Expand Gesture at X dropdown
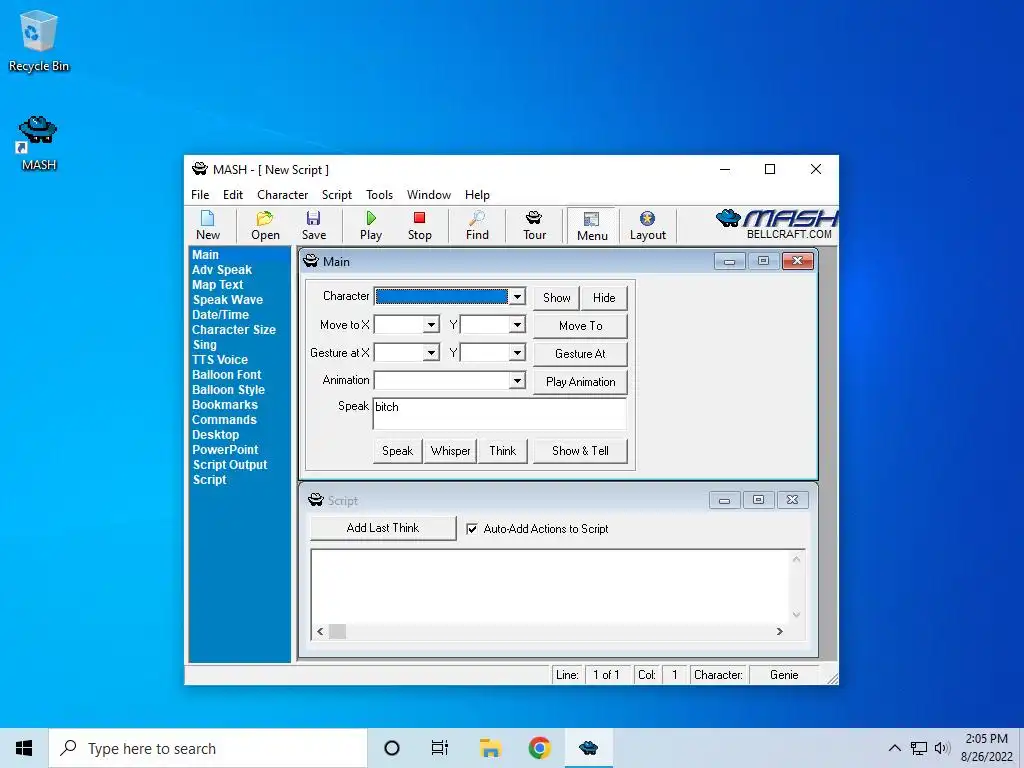 click(x=431, y=353)
